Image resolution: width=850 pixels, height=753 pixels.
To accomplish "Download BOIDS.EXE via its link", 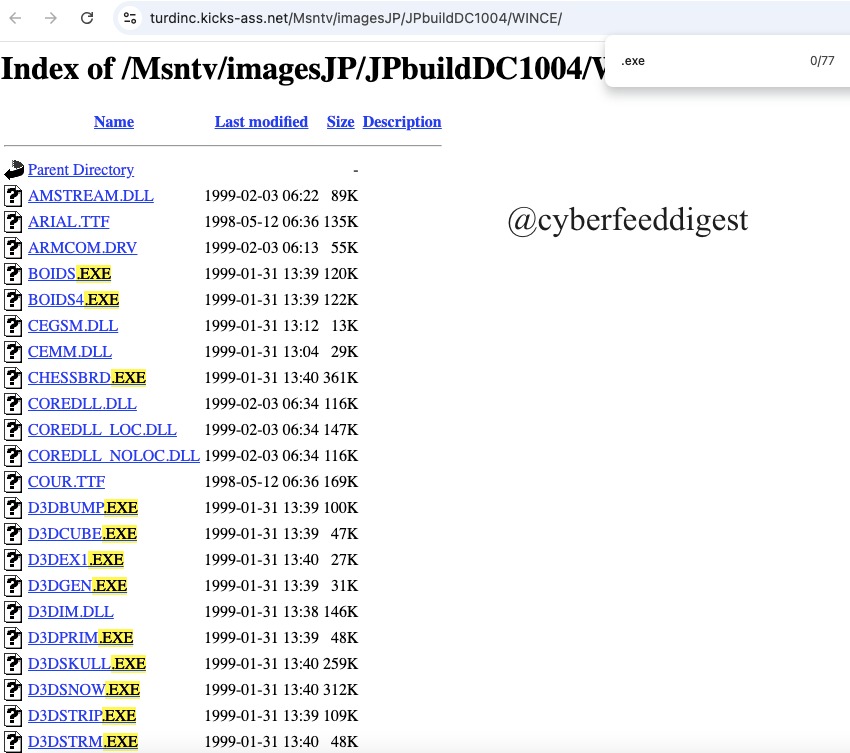I will pos(69,274).
